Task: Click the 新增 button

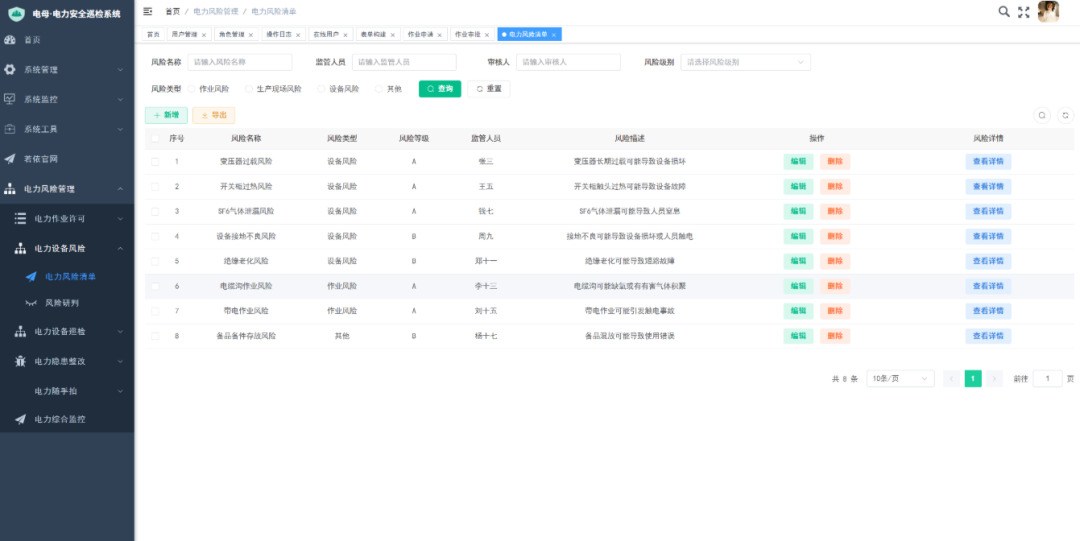Action: [166, 115]
